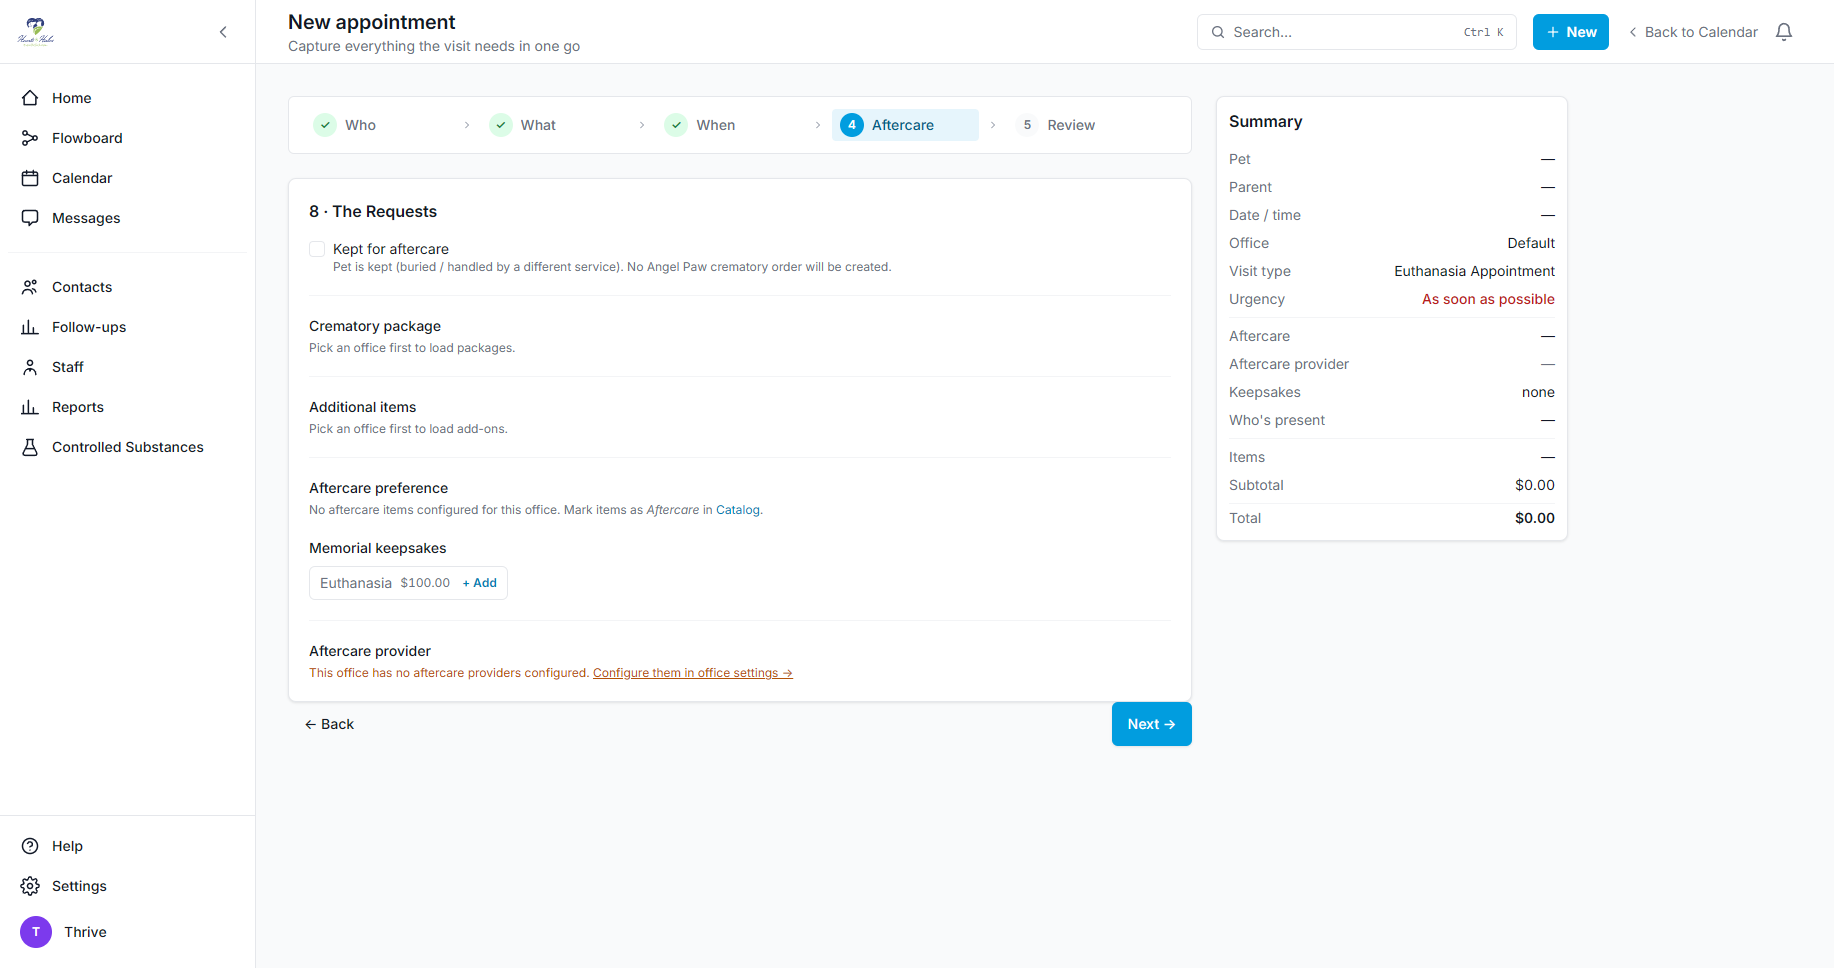1834x968 pixels.
Task: Click the Messages speech bubble icon
Action: pos(30,218)
